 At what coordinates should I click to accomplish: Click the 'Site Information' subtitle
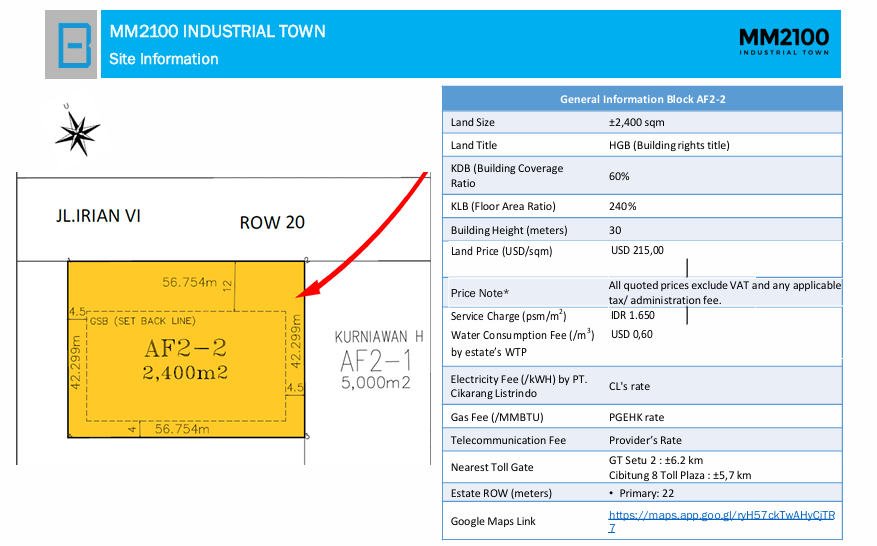(x=163, y=59)
